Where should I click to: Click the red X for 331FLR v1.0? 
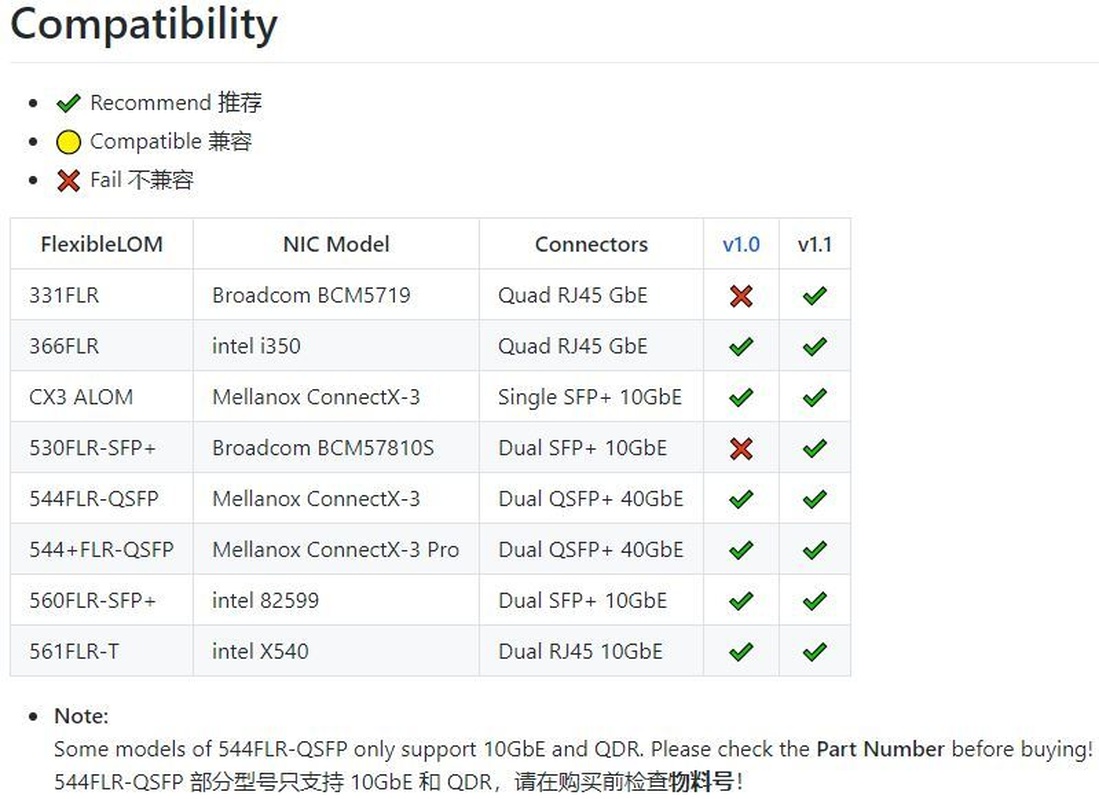741,296
